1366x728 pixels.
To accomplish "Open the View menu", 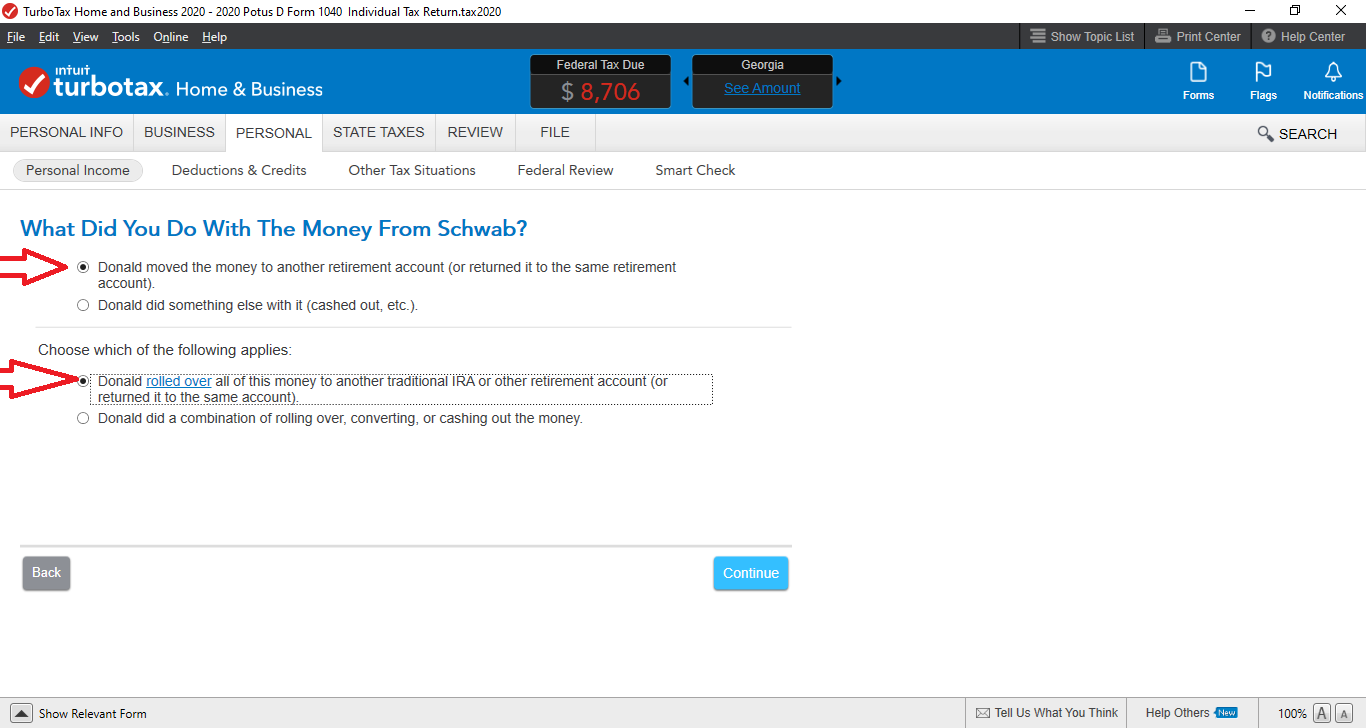I will point(86,37).
